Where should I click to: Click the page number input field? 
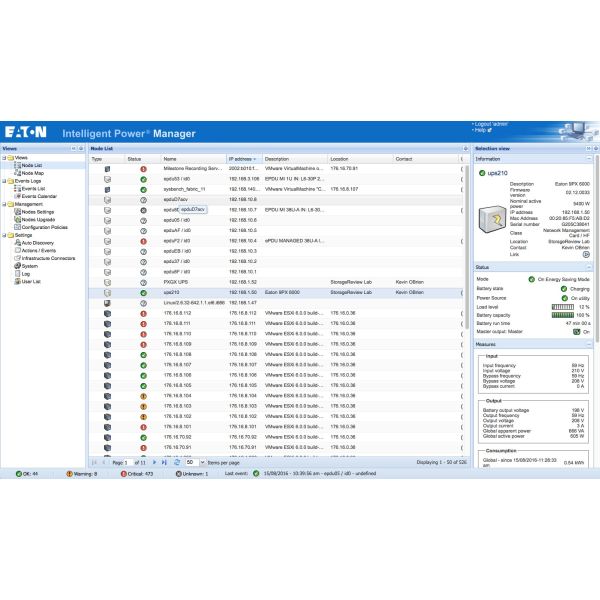tap(128, 462)
